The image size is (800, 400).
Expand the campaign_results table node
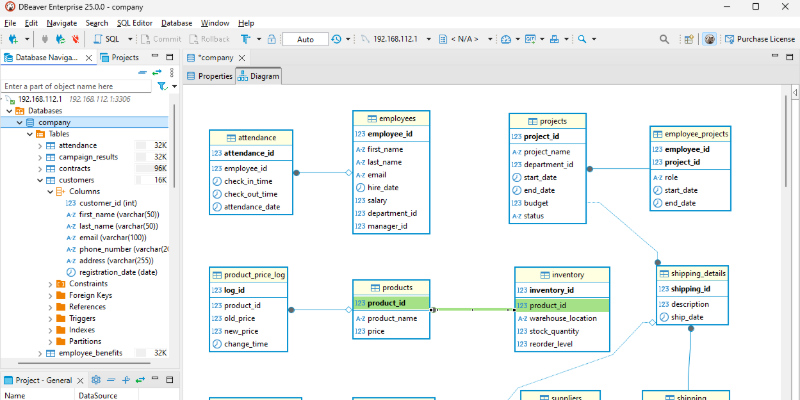40,157
